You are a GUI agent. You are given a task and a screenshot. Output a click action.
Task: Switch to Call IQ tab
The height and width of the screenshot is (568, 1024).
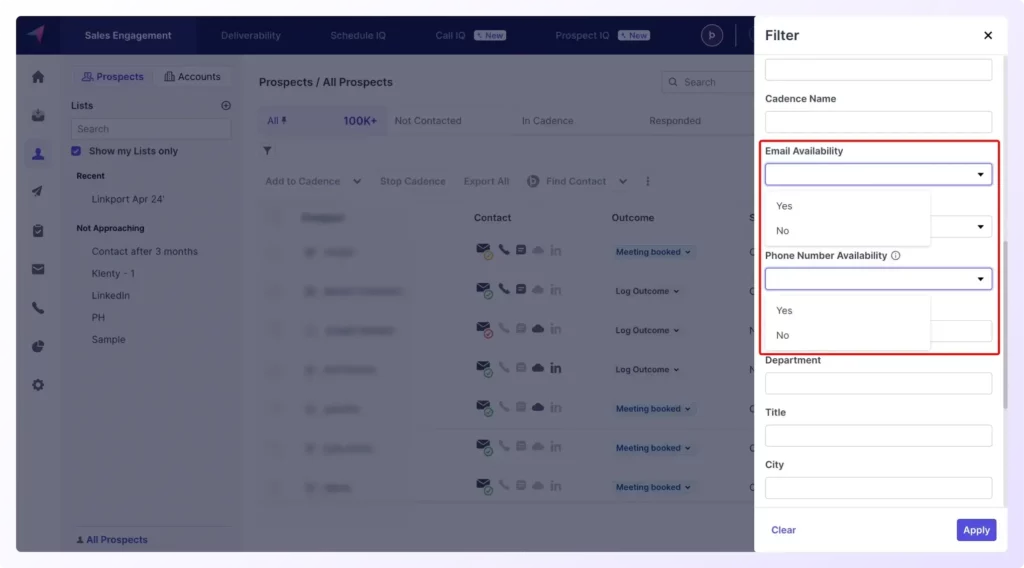470,35
